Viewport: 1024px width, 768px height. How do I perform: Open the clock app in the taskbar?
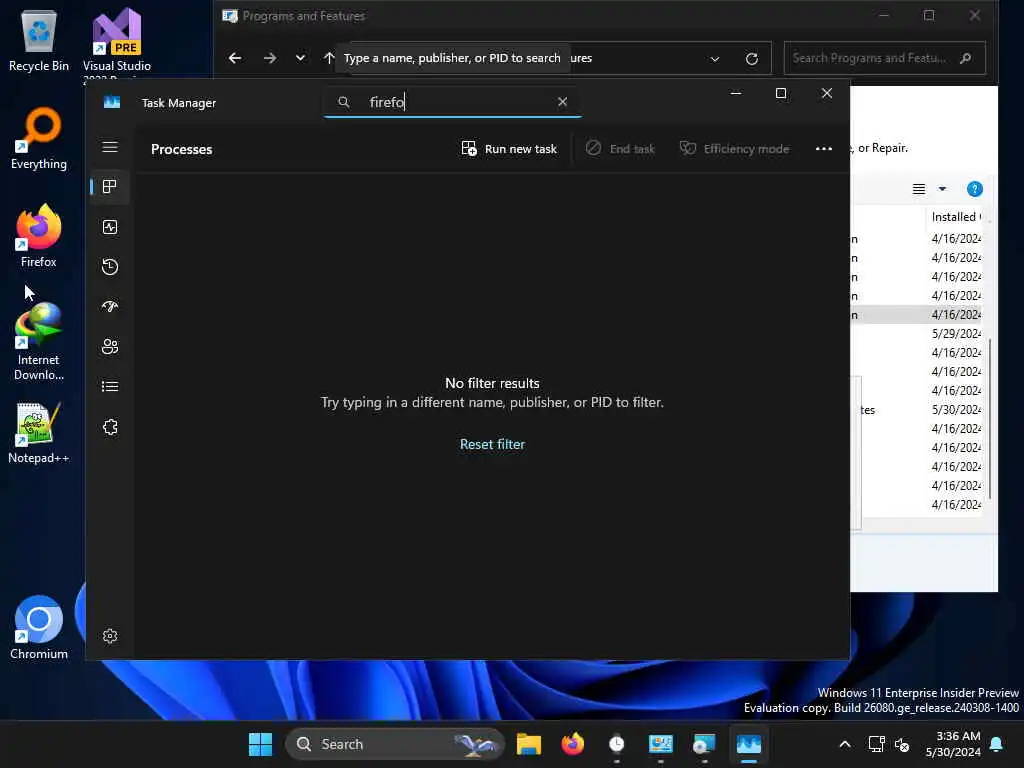coord(616,744)
